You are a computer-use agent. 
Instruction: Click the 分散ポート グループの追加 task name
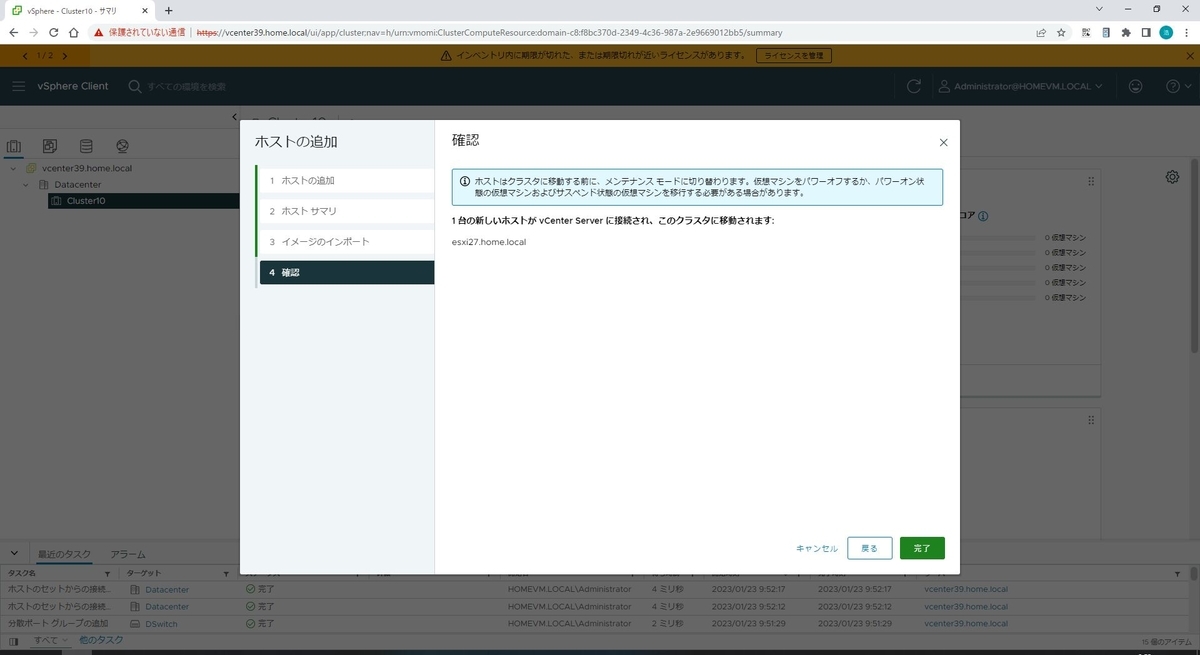tap(58, 624)
